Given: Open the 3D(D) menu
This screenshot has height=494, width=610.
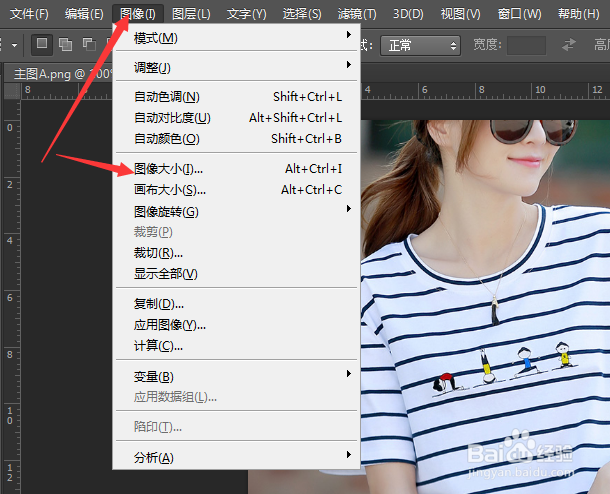Looking at the screenshot, I should click(408, 14).
